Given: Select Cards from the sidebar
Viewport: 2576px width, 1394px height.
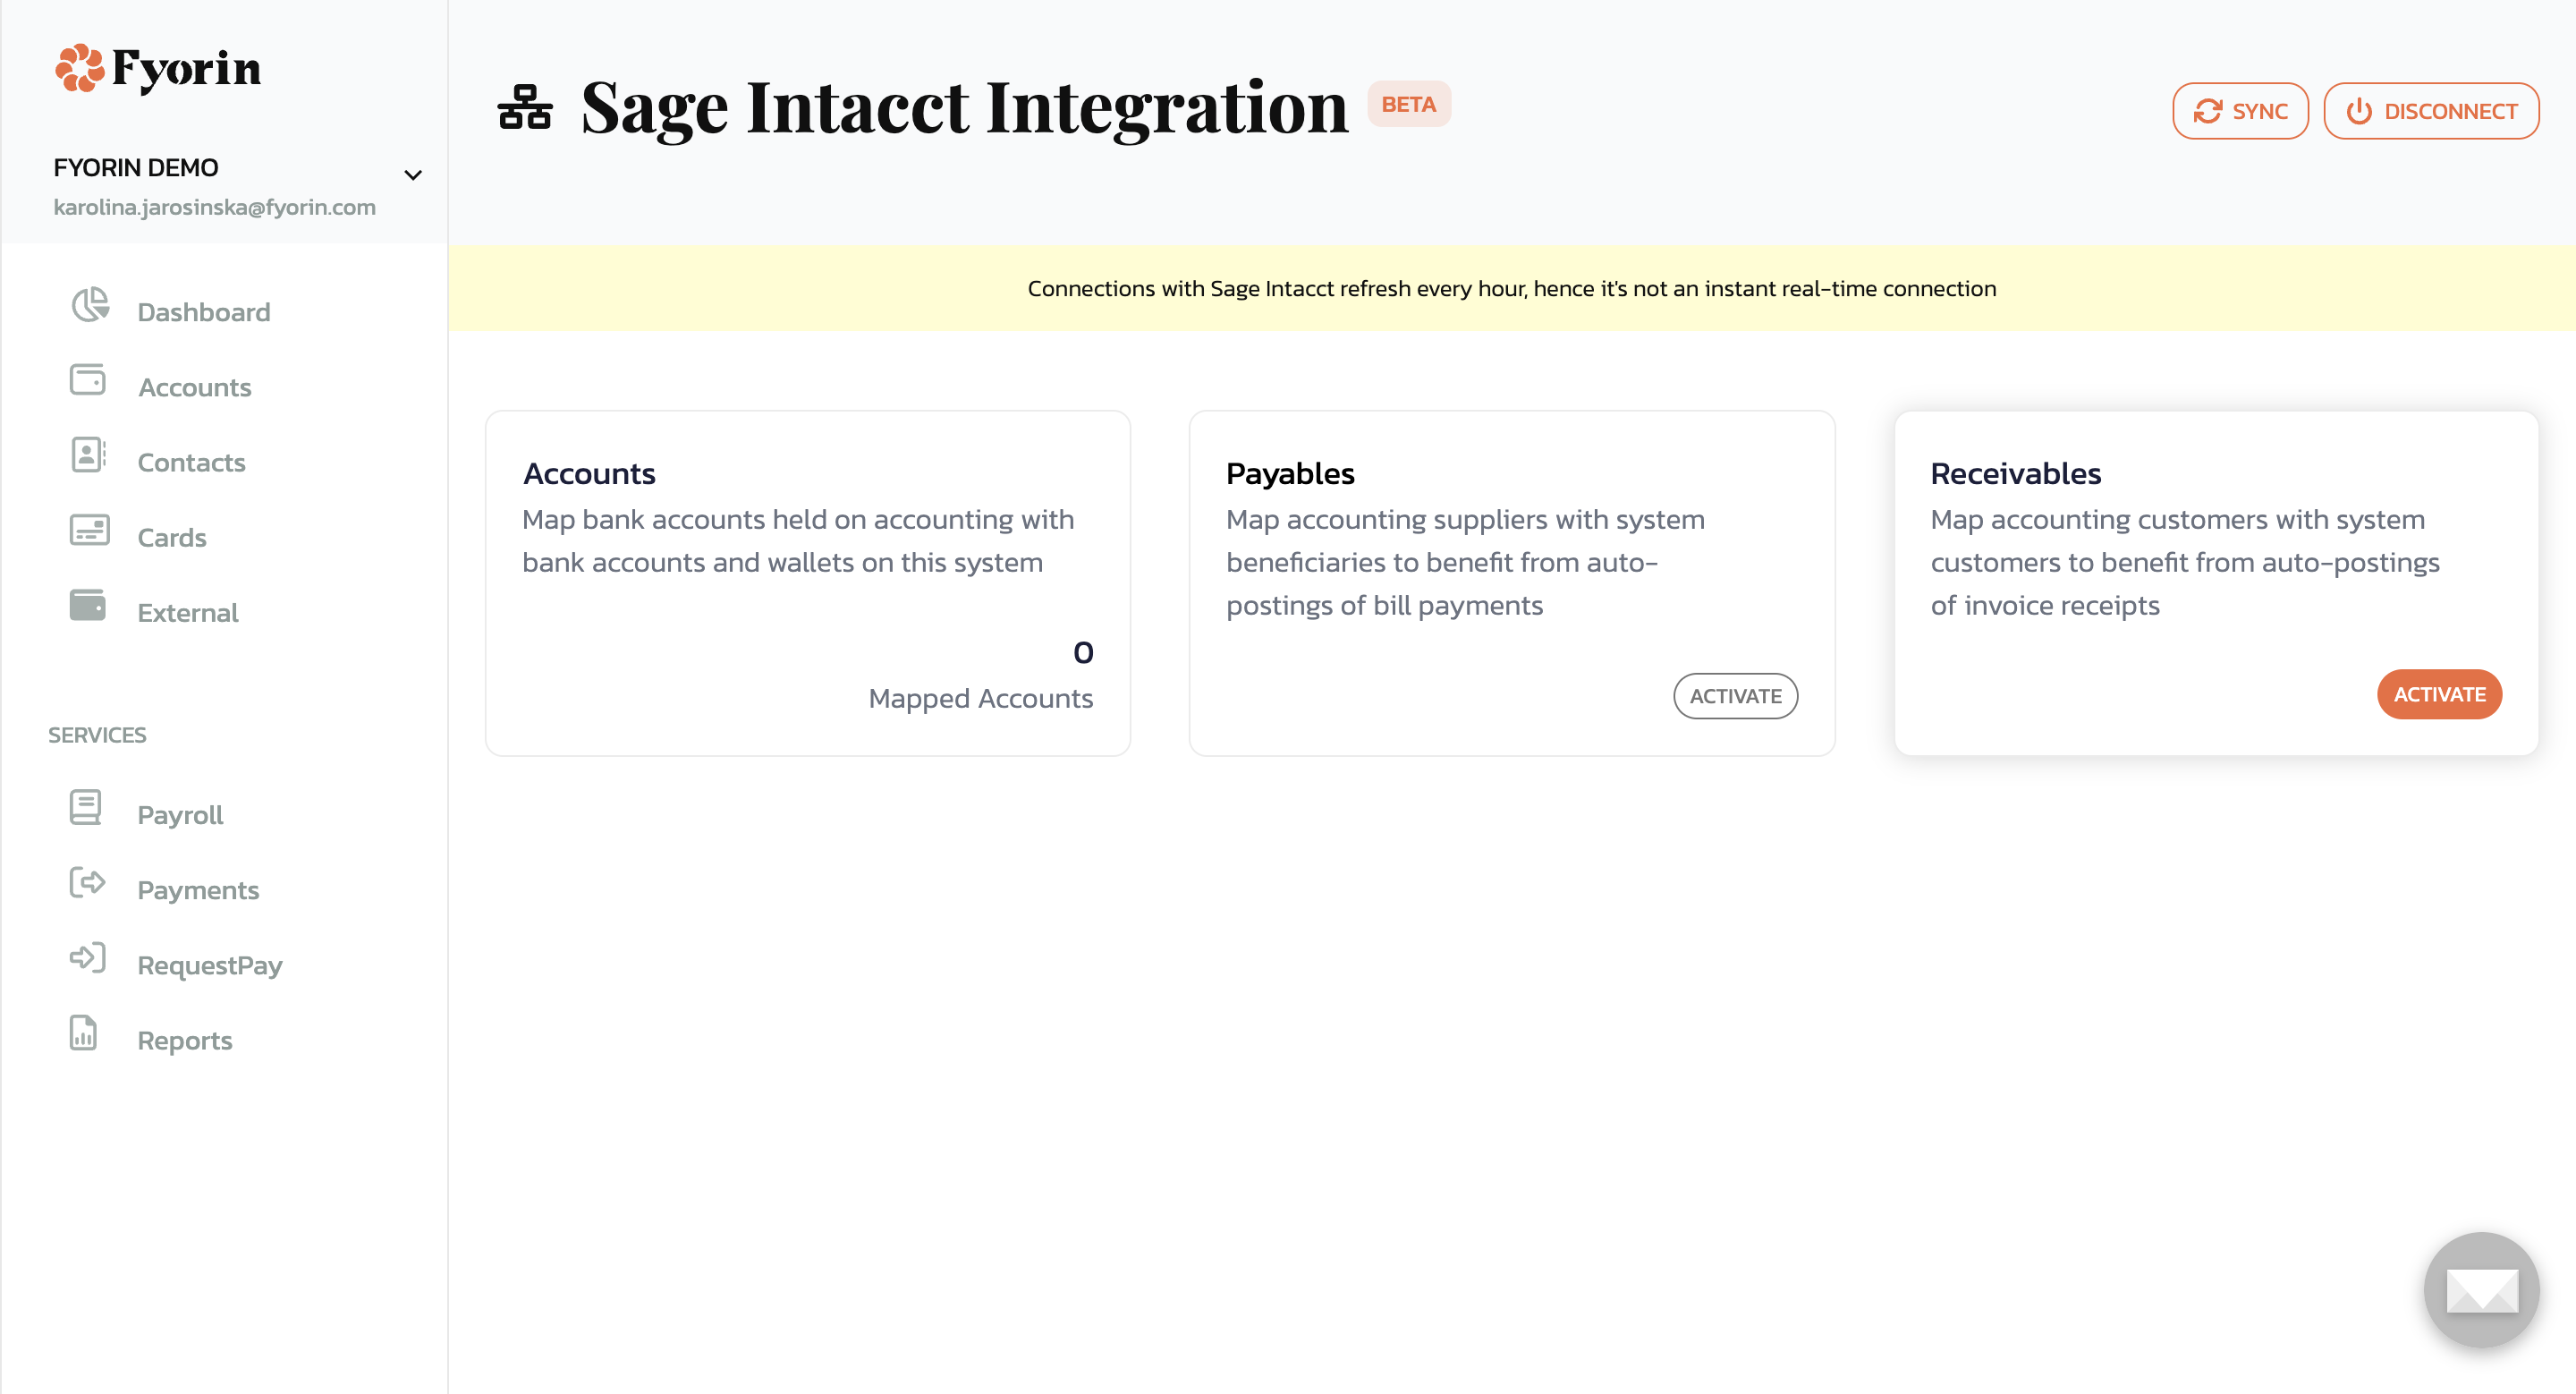Looking at the screenshot, I should (172, 537).
